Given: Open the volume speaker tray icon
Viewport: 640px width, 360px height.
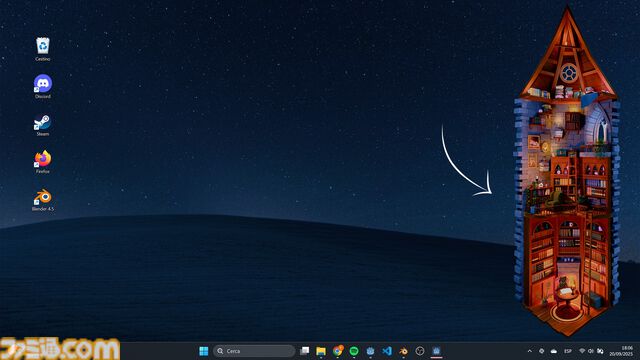Looking at the screenshot, I should click(591, 351).
